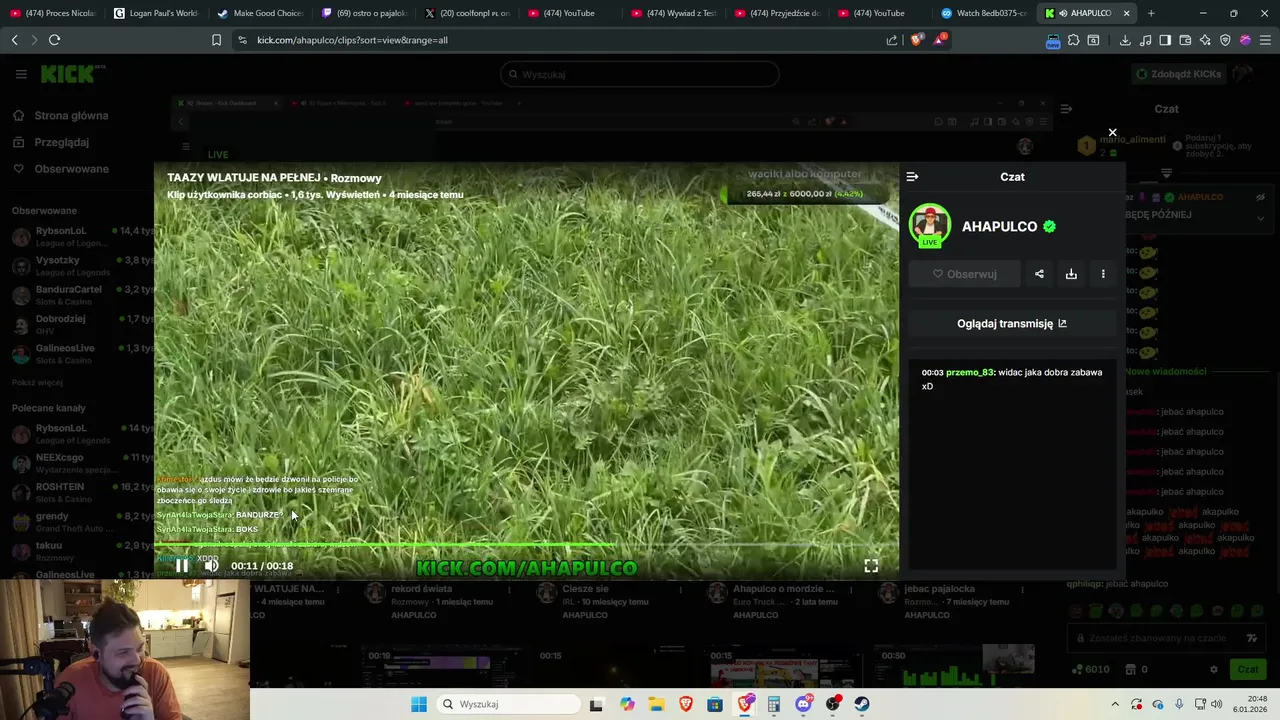Click the address bar URL
Image resolution: width=1280 pixels, height=720 pixels.
click(352, 40)
